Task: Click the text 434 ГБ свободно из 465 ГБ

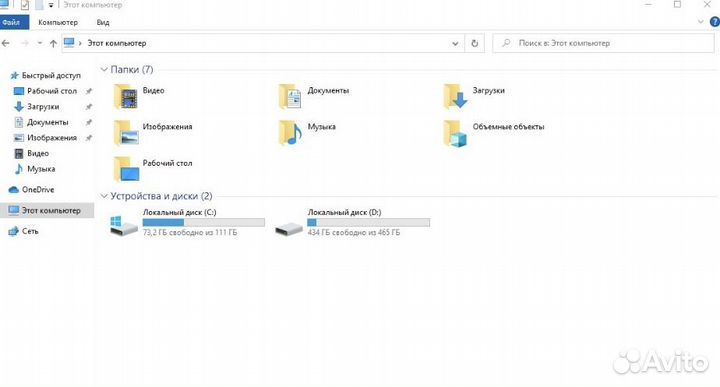Action: (x=354, y=233)
